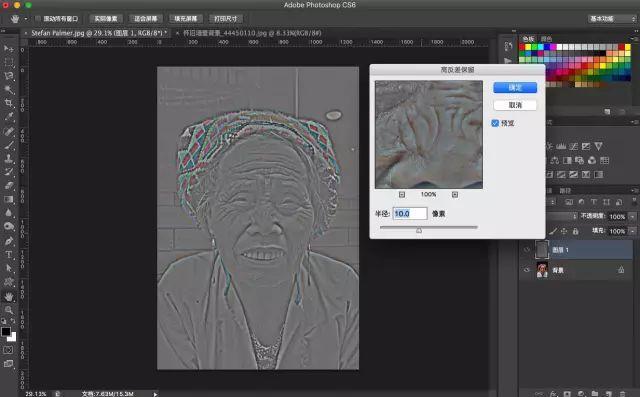640x397 pixels.
Task: Zoom in the High Pass preview
Action: [455, 195]
